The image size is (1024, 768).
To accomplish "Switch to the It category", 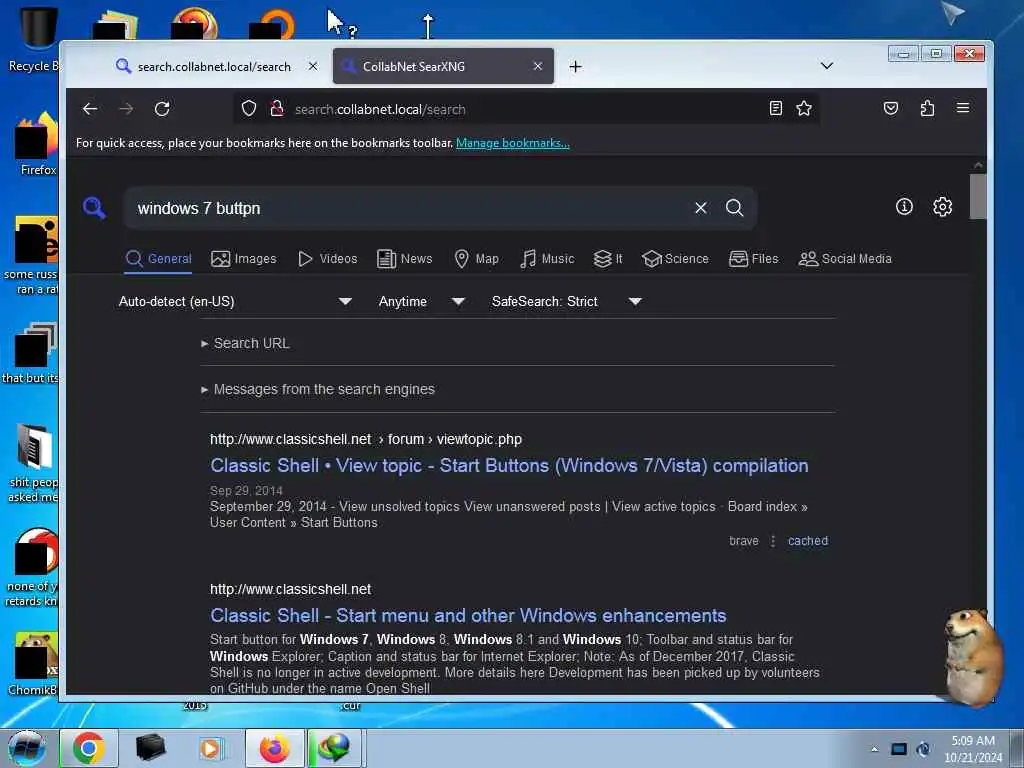I will tap(607, 259).
